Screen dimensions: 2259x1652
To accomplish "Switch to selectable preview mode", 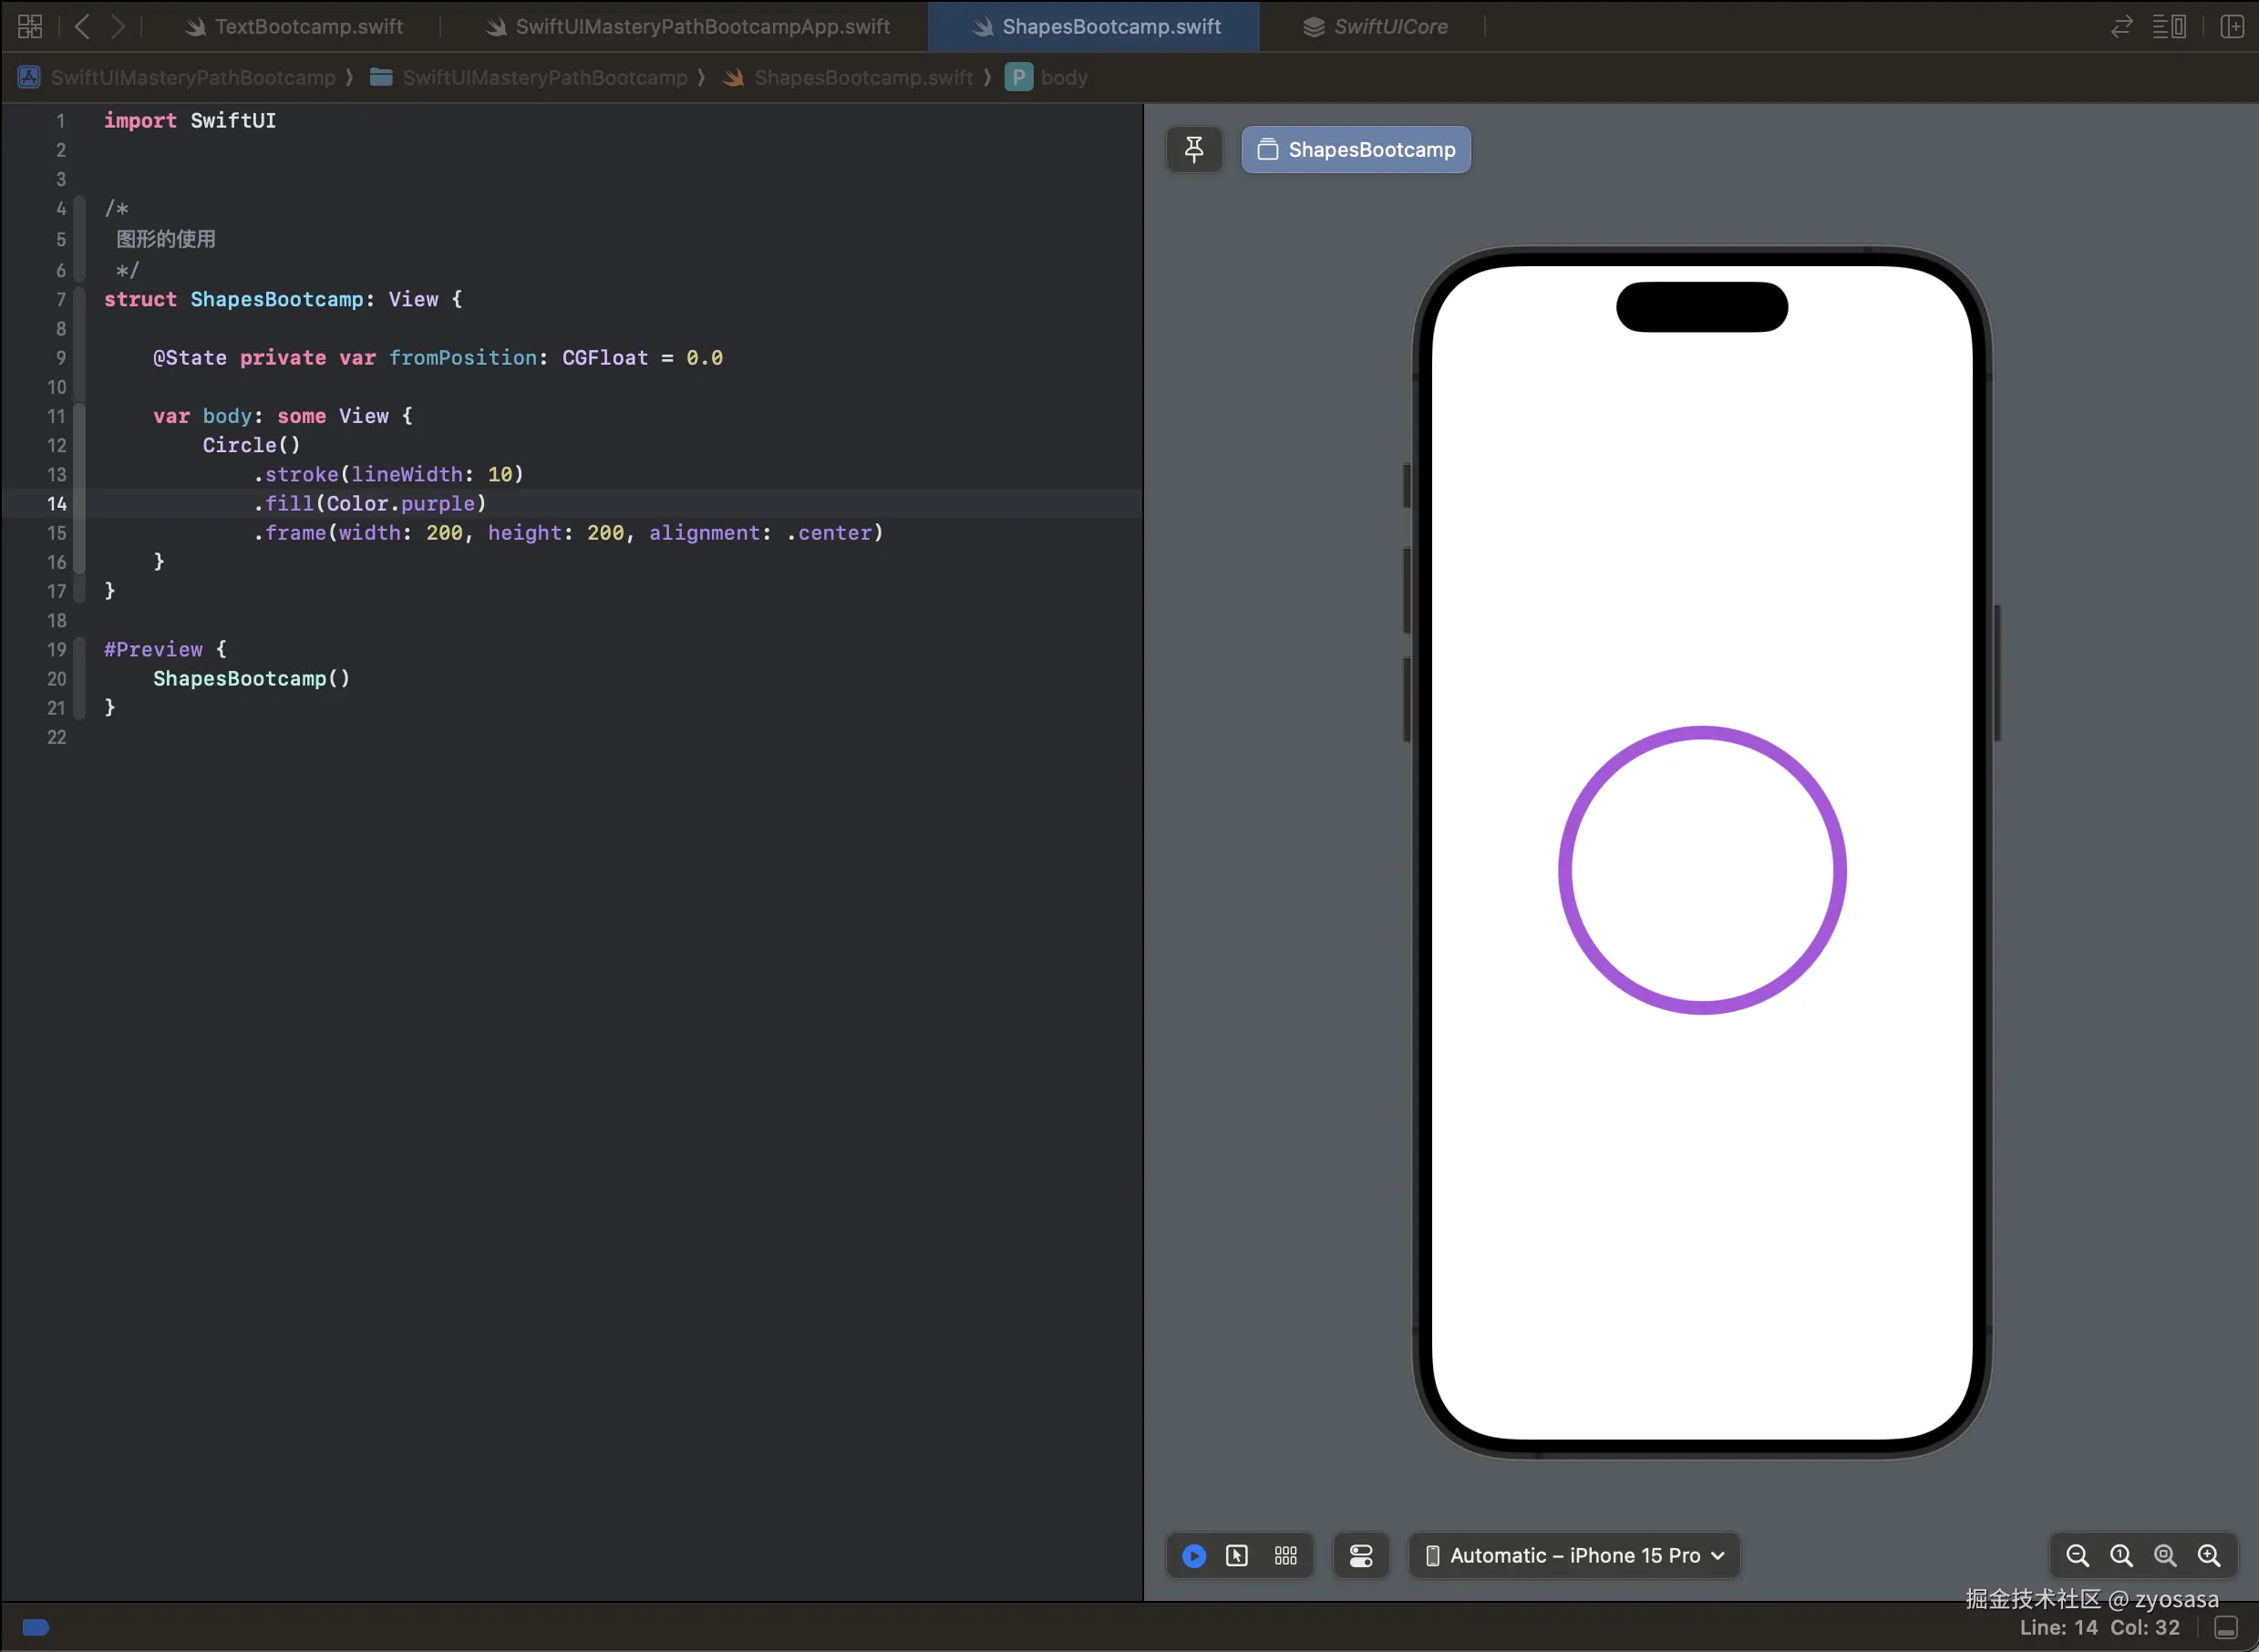I will (x=1237, y=1556).
